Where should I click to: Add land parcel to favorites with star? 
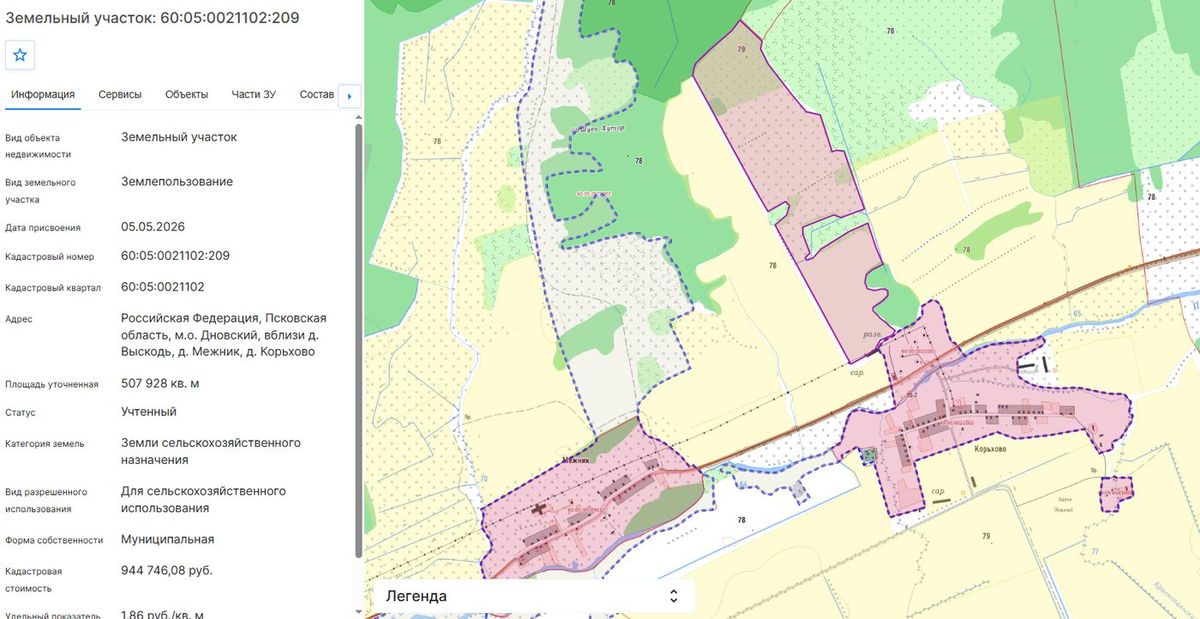(20, 54)
